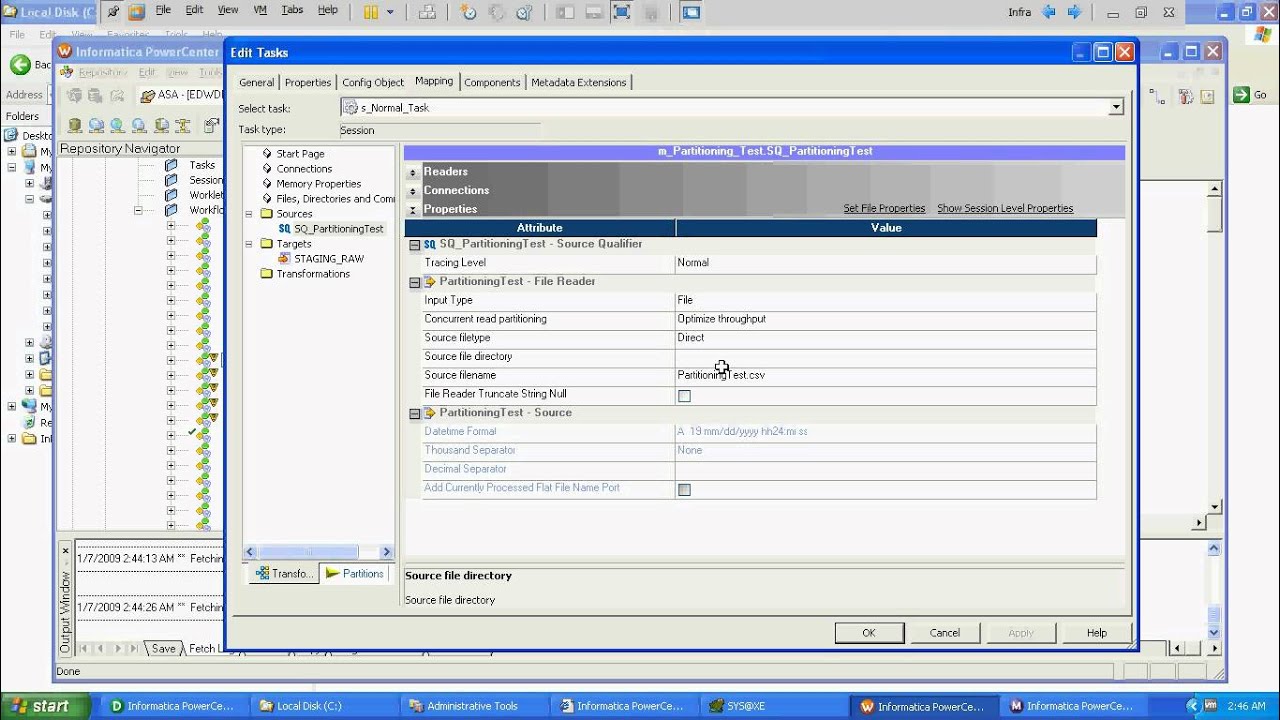Click Set File Properties link

tap(884, 208)
